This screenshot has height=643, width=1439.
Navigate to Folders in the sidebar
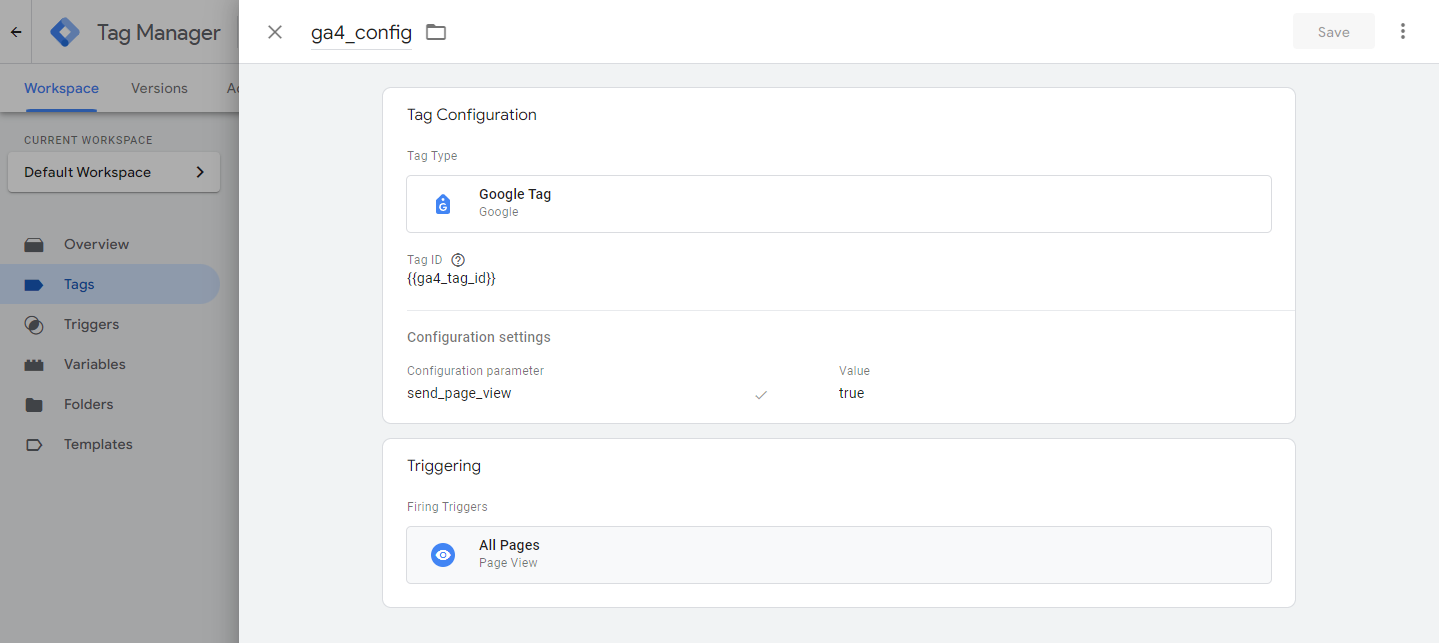click(x=88, y=404)
